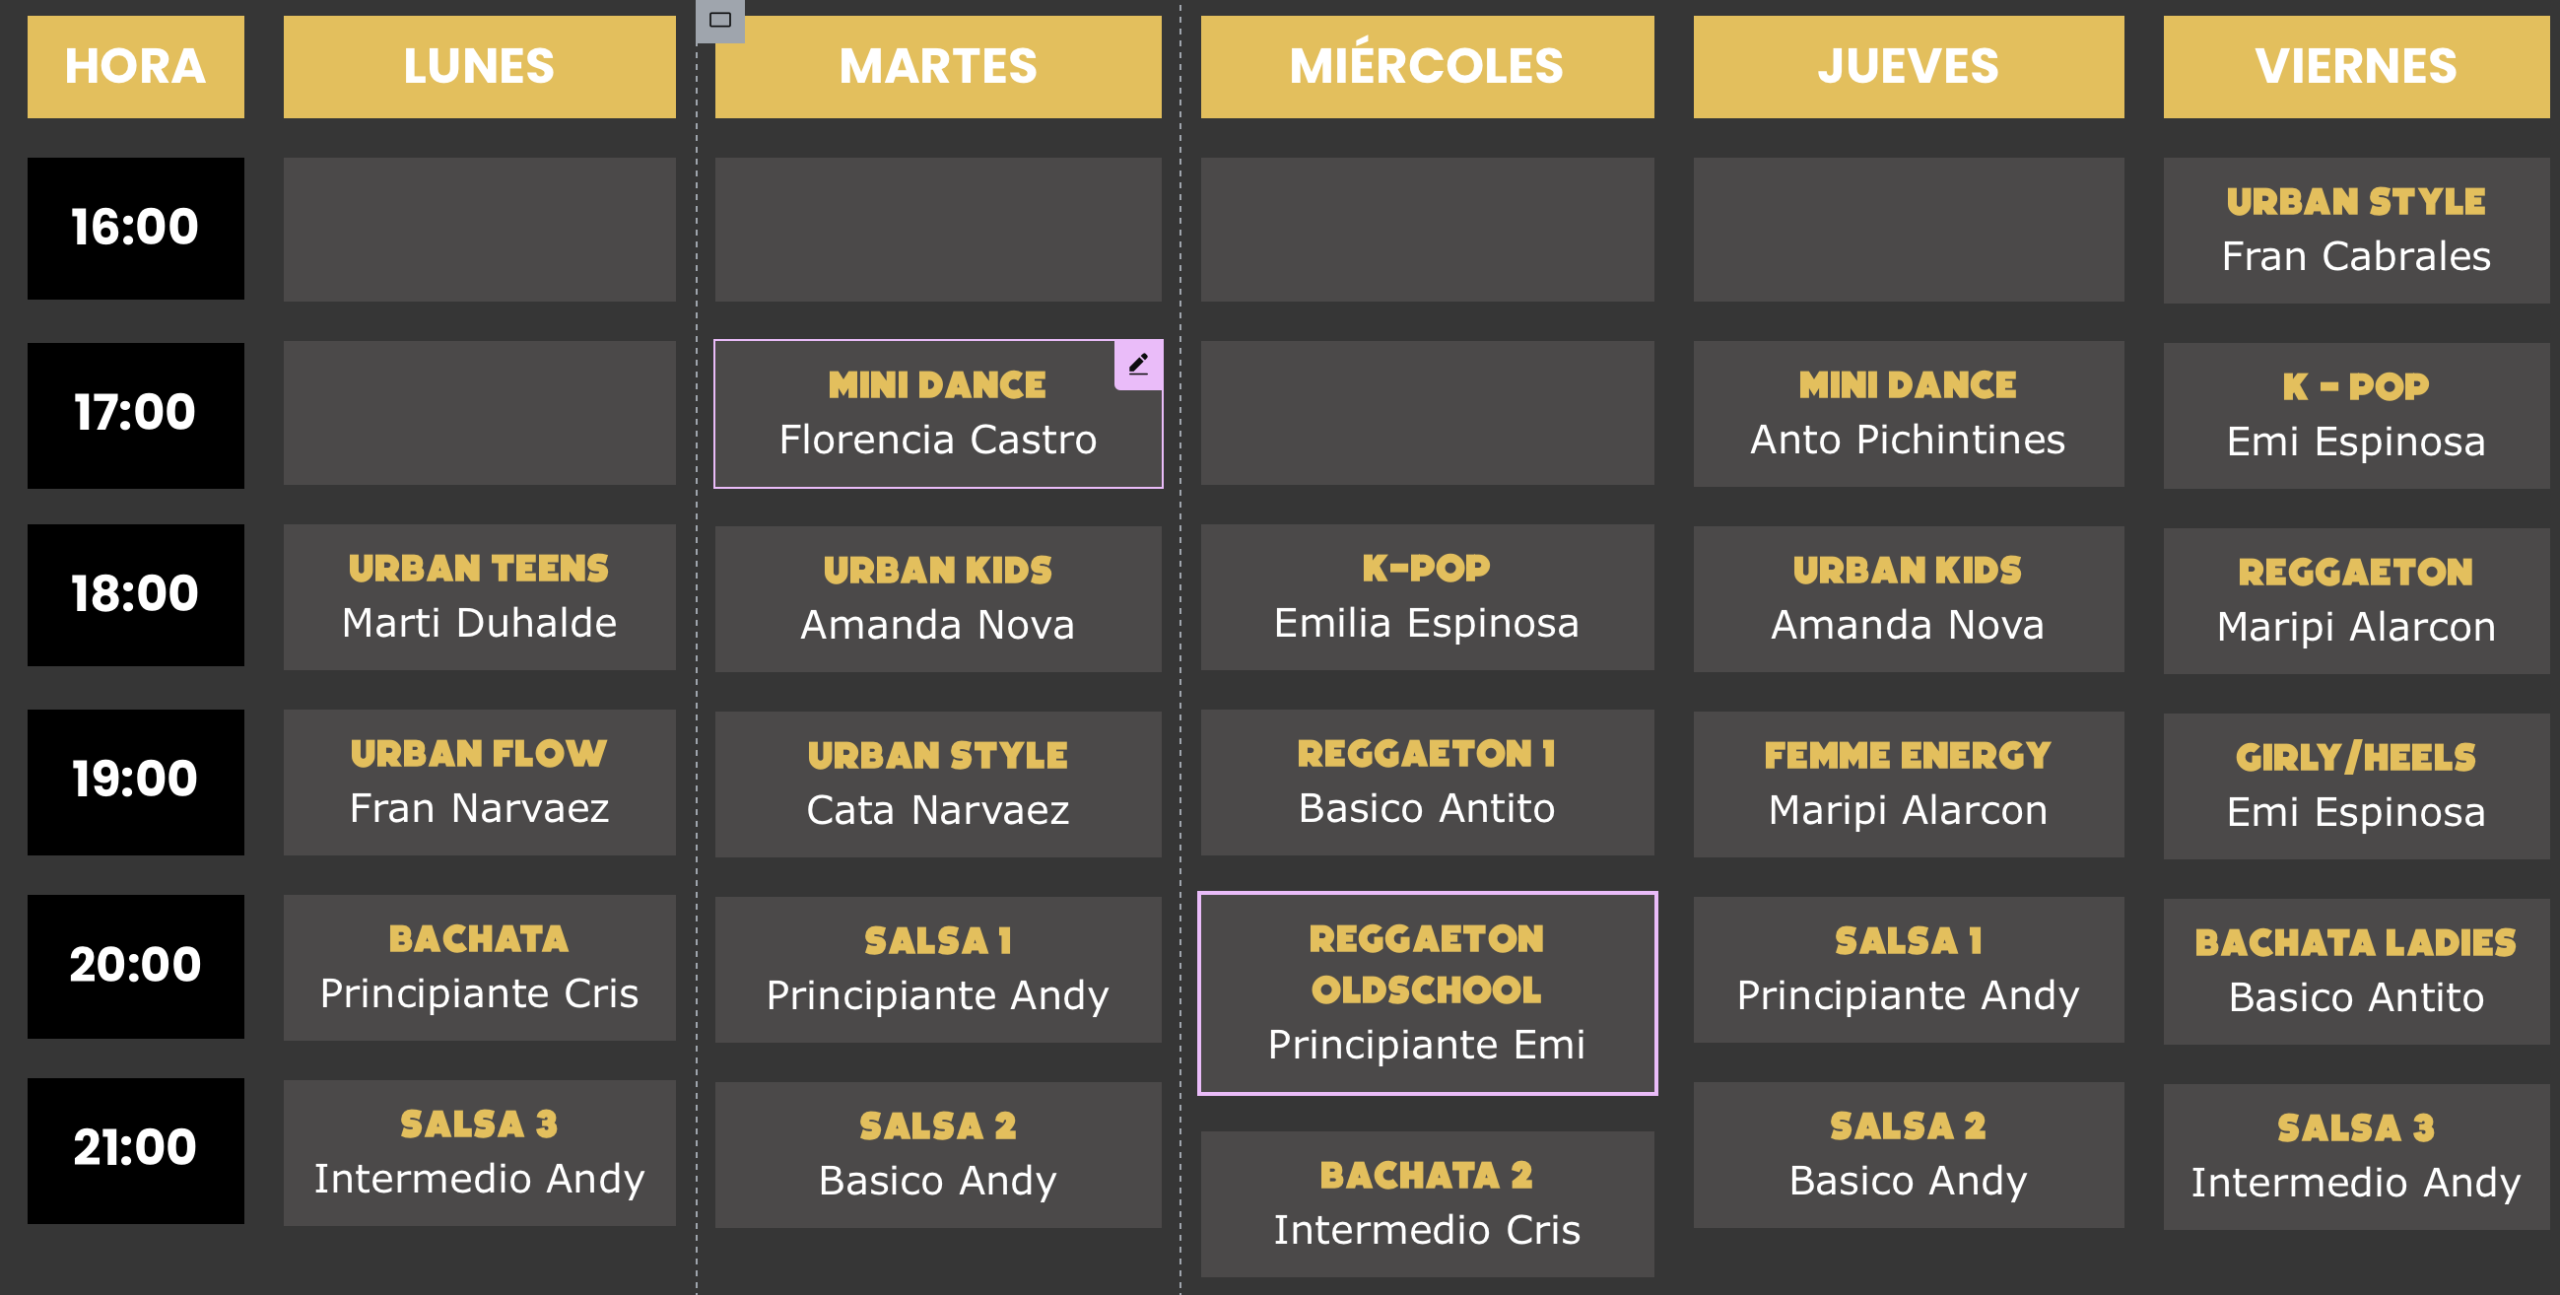Viewport: 2560px width, 1295px height.
Task: Click the Bachata Ladies Basico Antito cell
Action: pyautogui.click(x=2355, y=971)
